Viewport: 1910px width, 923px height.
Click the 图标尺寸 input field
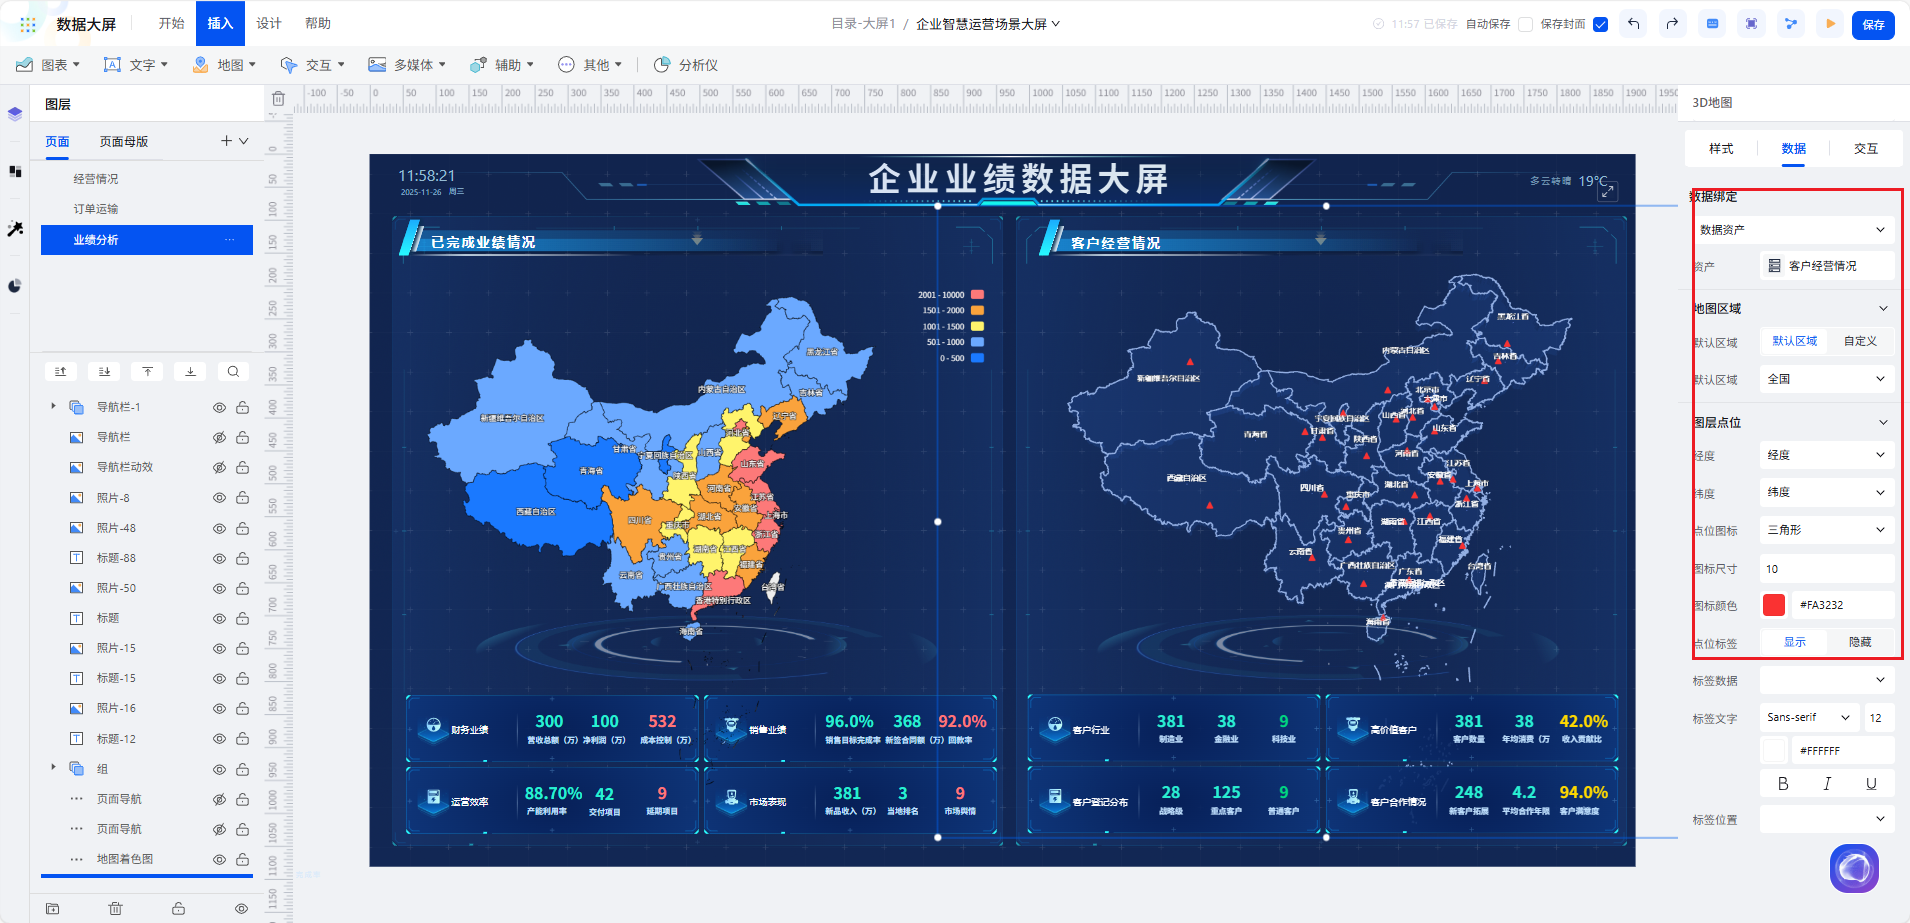click(1826, 569)
